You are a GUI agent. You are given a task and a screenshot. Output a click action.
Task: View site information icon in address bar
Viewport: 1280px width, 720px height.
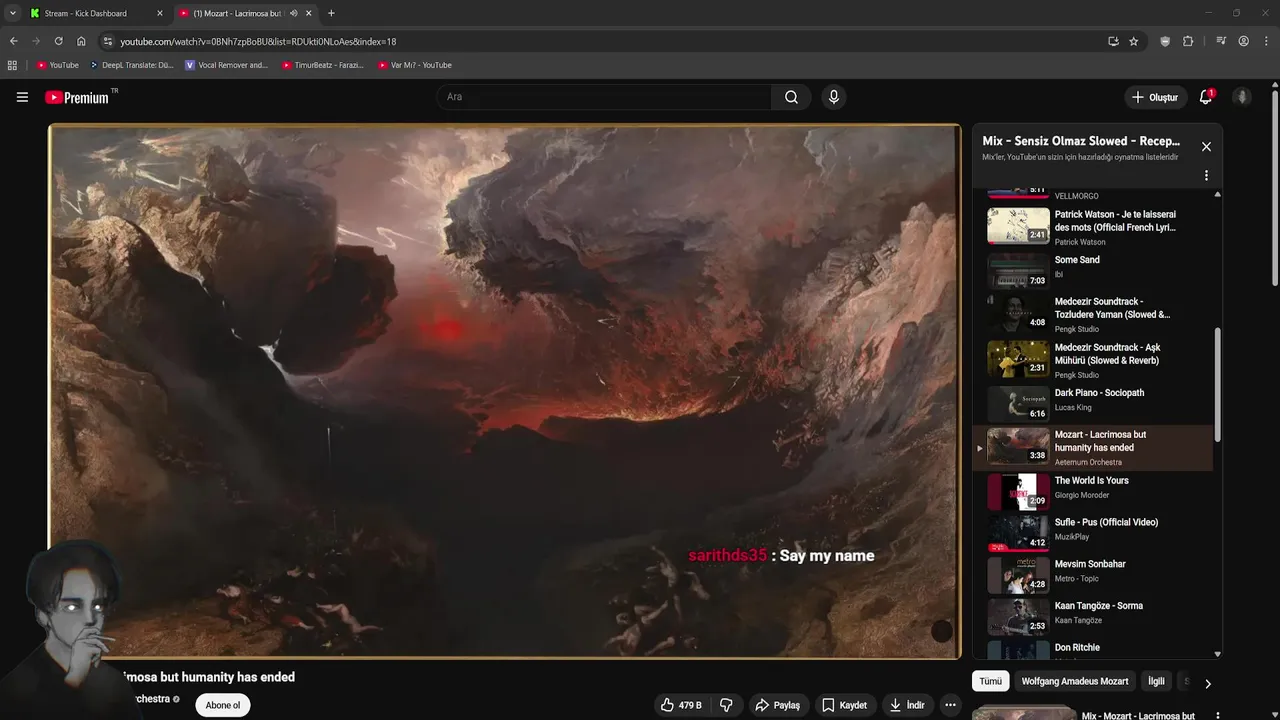coord(108,41)
